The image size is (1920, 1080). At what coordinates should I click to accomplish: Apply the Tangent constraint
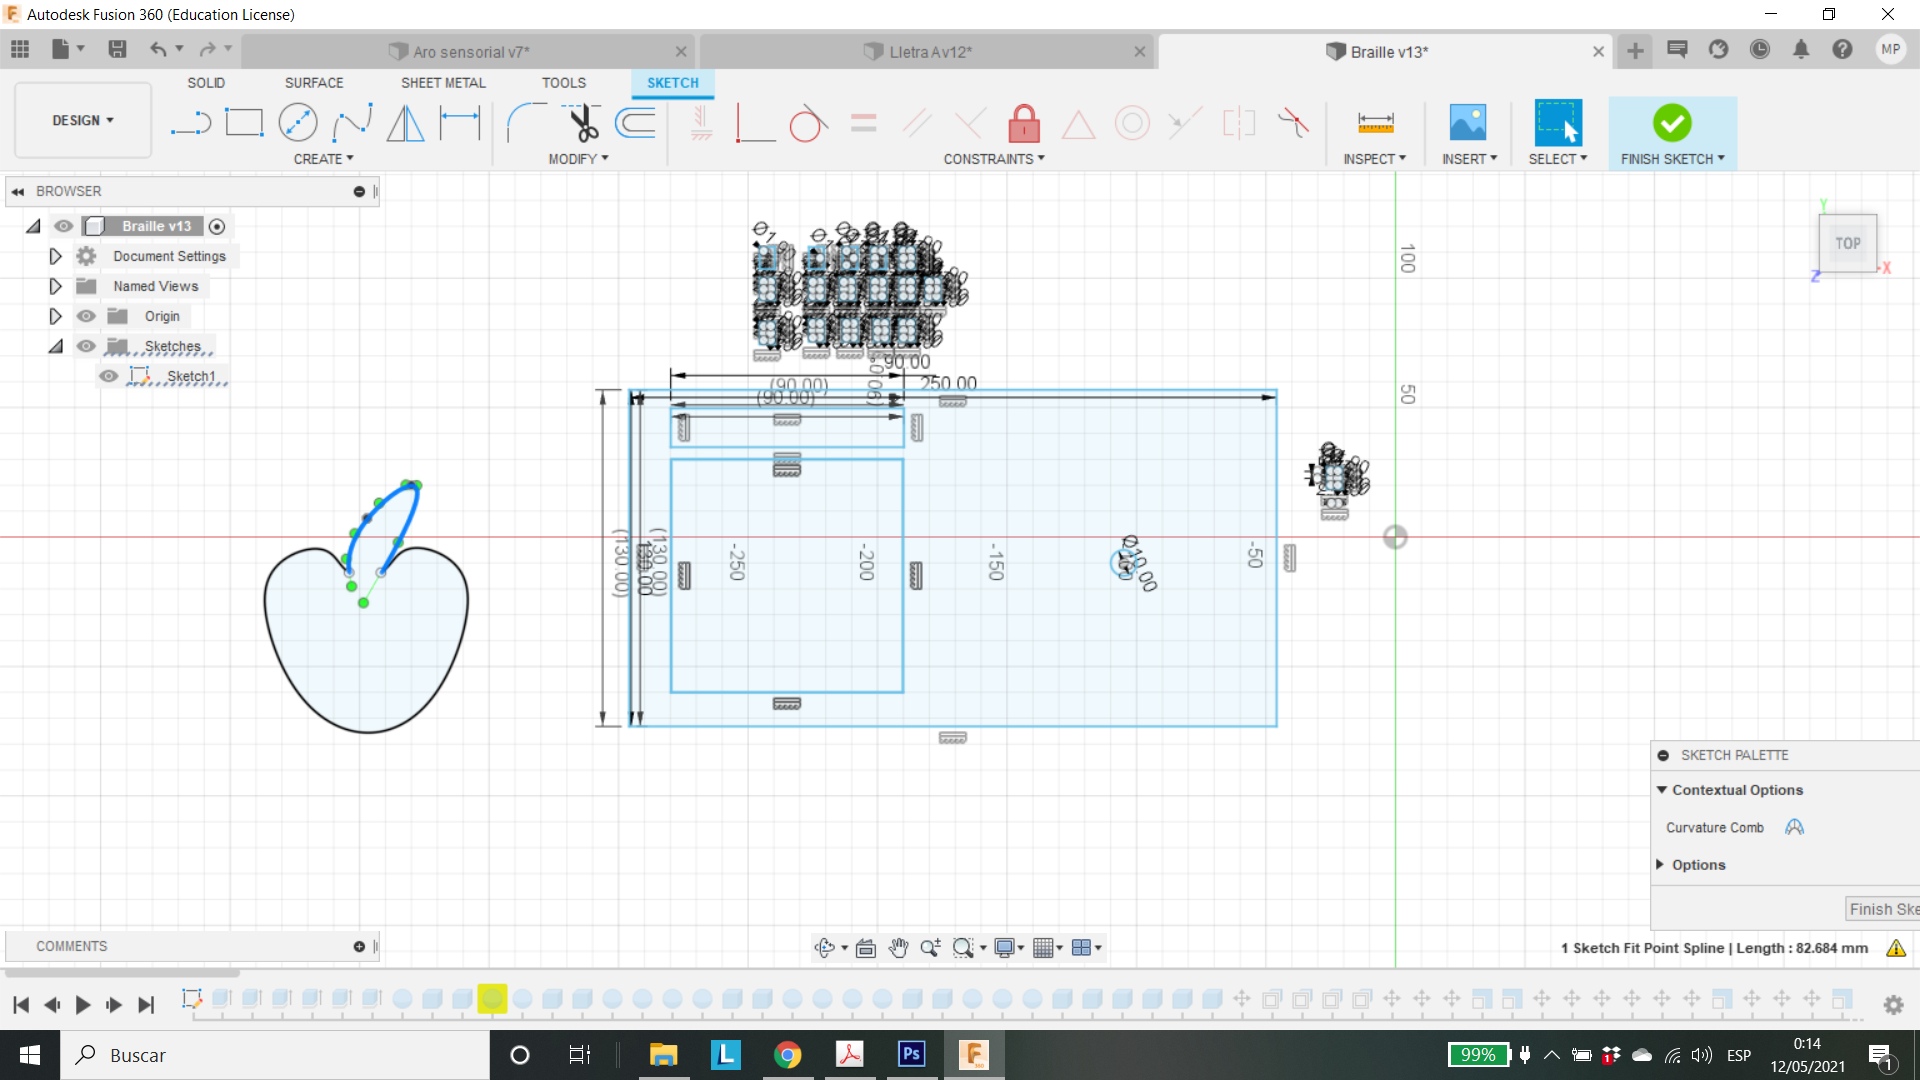coord(808,123)
